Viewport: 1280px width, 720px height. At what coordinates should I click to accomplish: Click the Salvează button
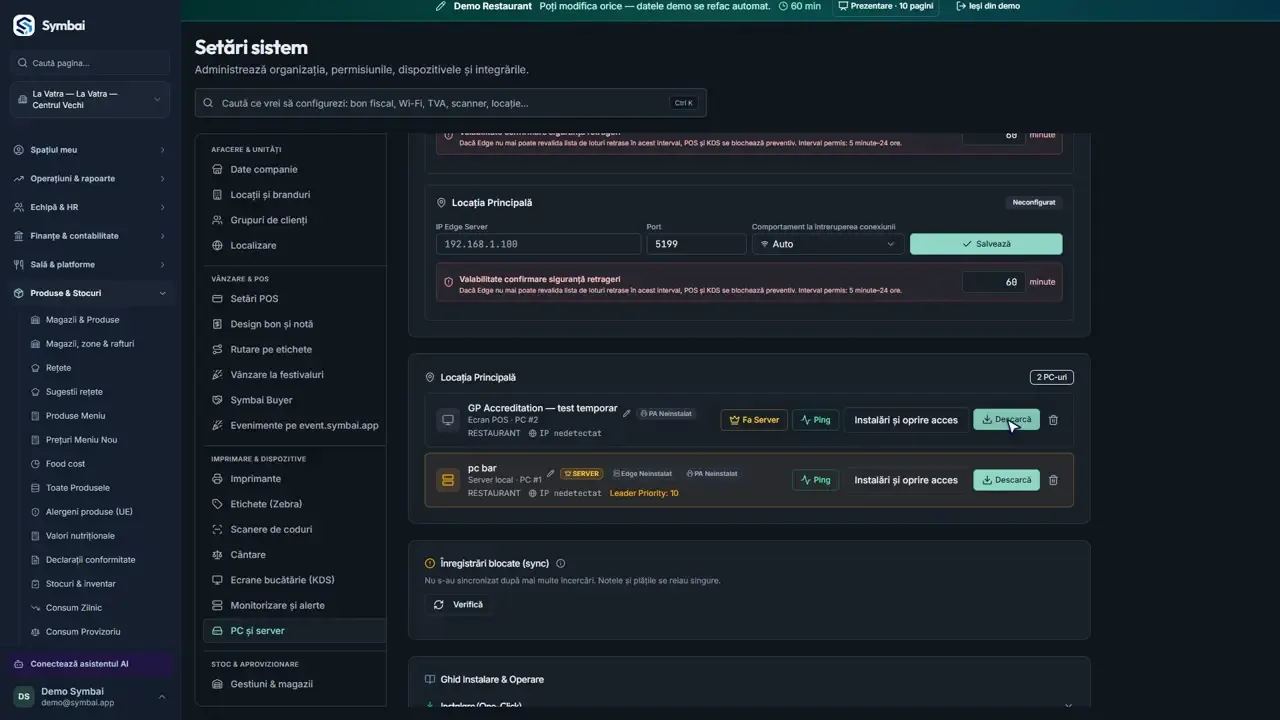(x=986, y=244)
